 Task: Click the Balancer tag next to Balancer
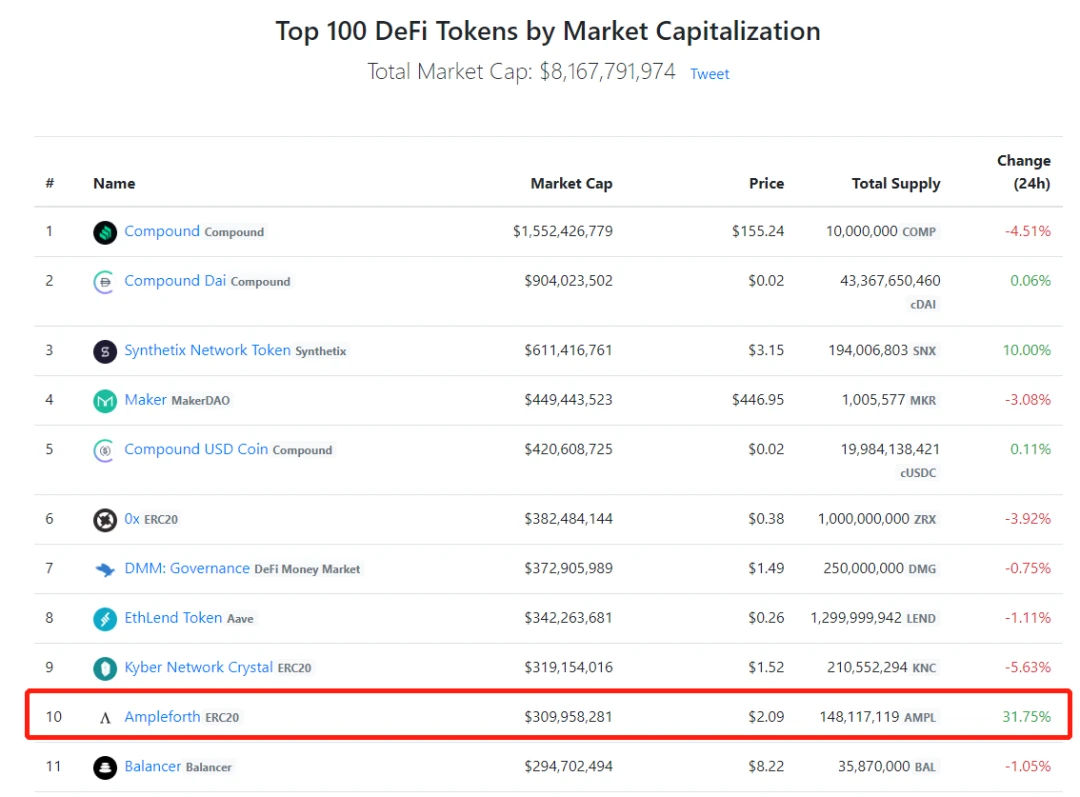[209, 767]
